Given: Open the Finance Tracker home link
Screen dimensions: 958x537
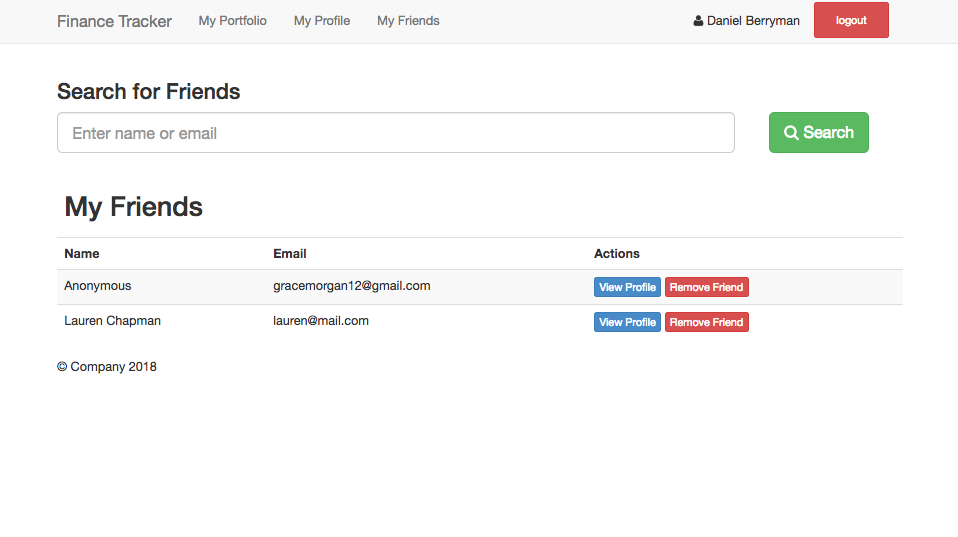Looking at the screenshot, I should coord(114,21).
